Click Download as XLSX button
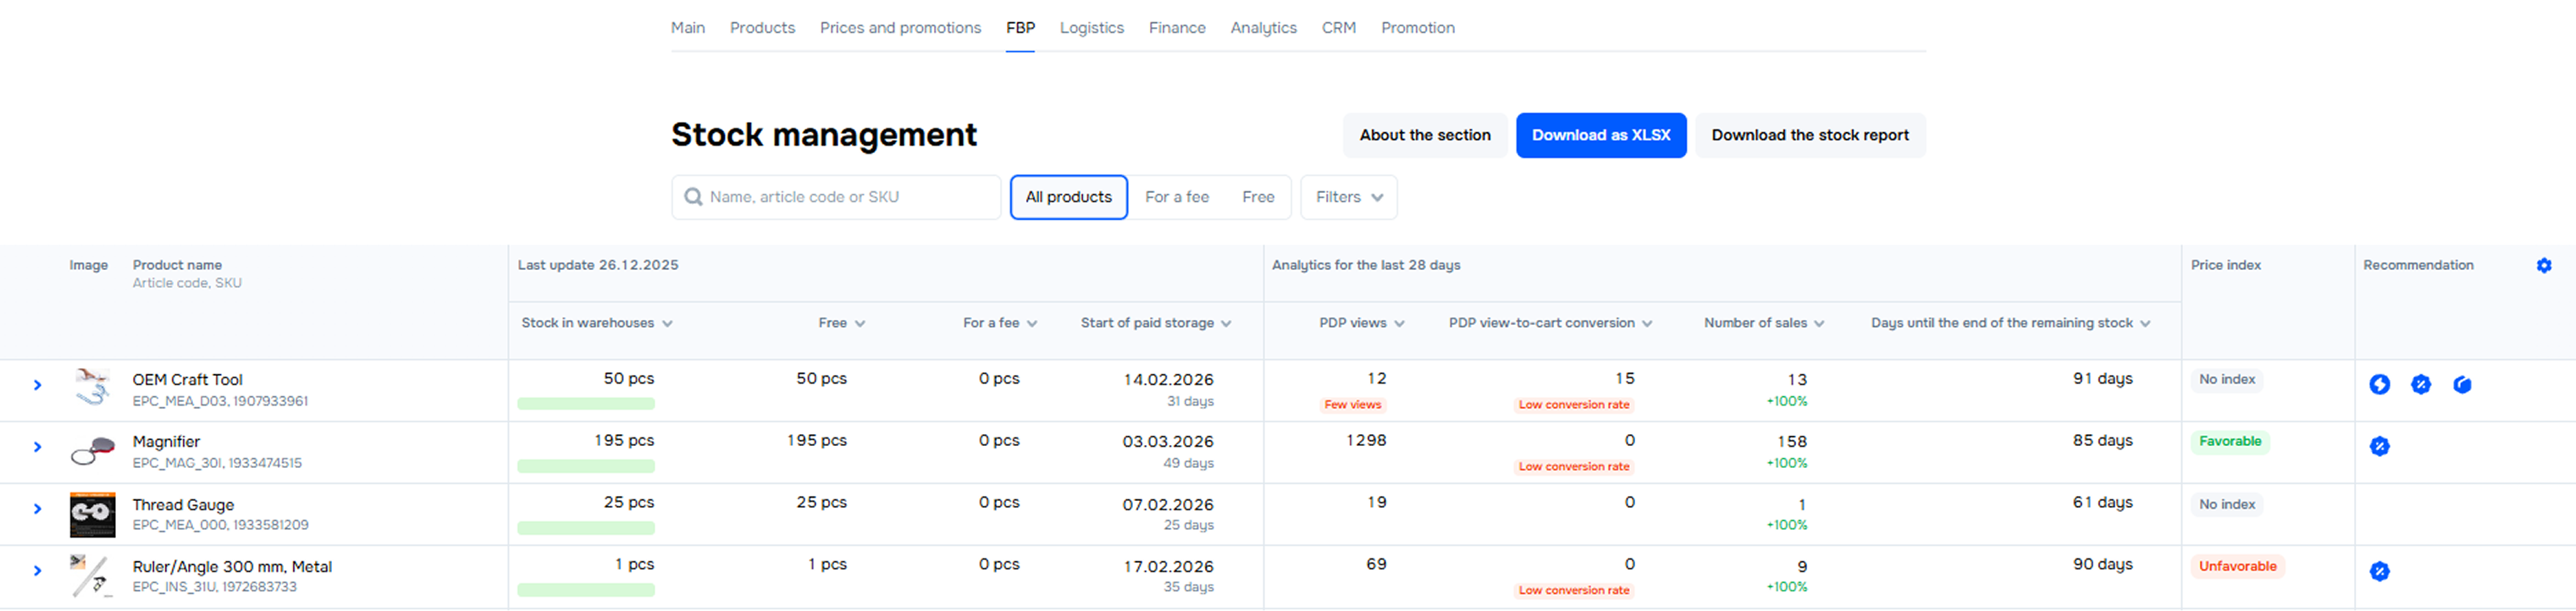Screen dimensions: 2576x611 coord(1600,135)
